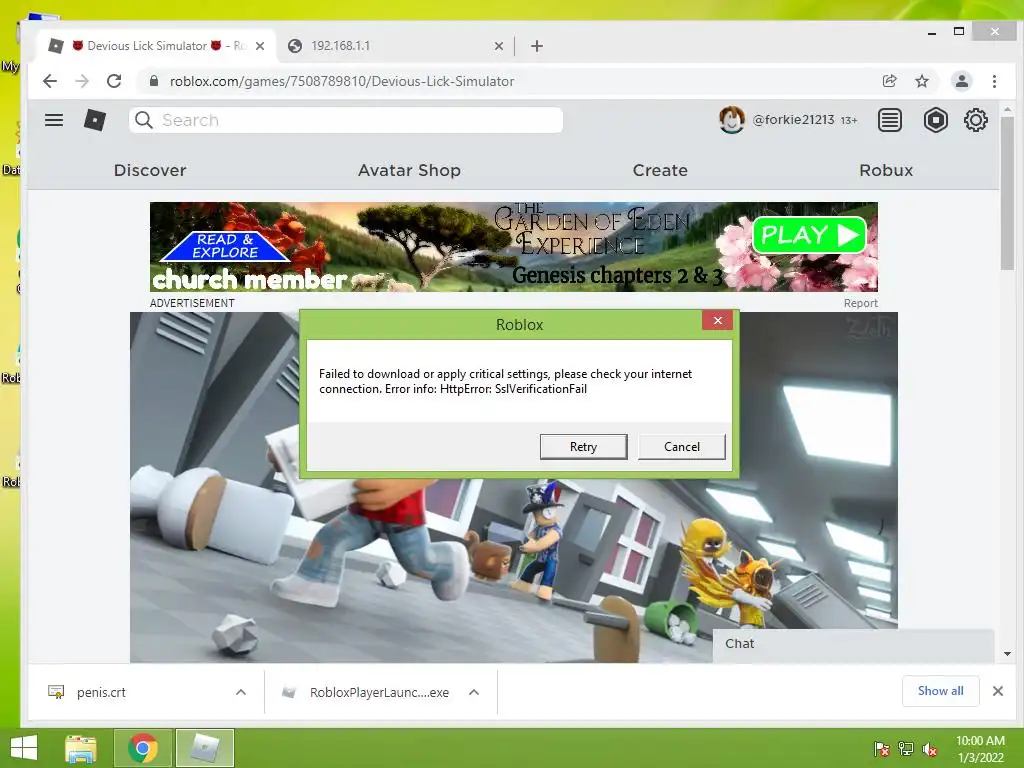
Task: Click the search magnifier icon
Action: [x=144, y=120]
